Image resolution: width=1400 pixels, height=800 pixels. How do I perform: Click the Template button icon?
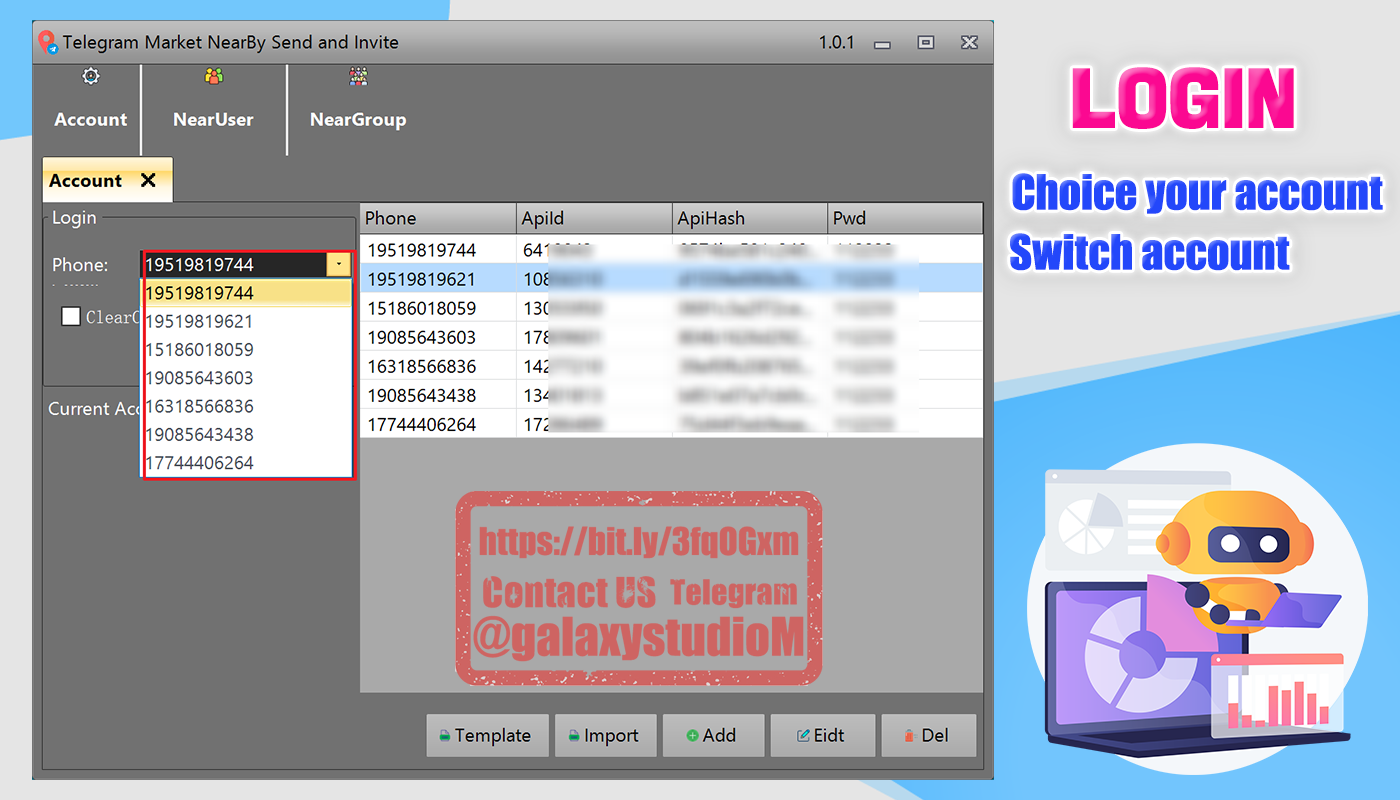pos(444,736)
